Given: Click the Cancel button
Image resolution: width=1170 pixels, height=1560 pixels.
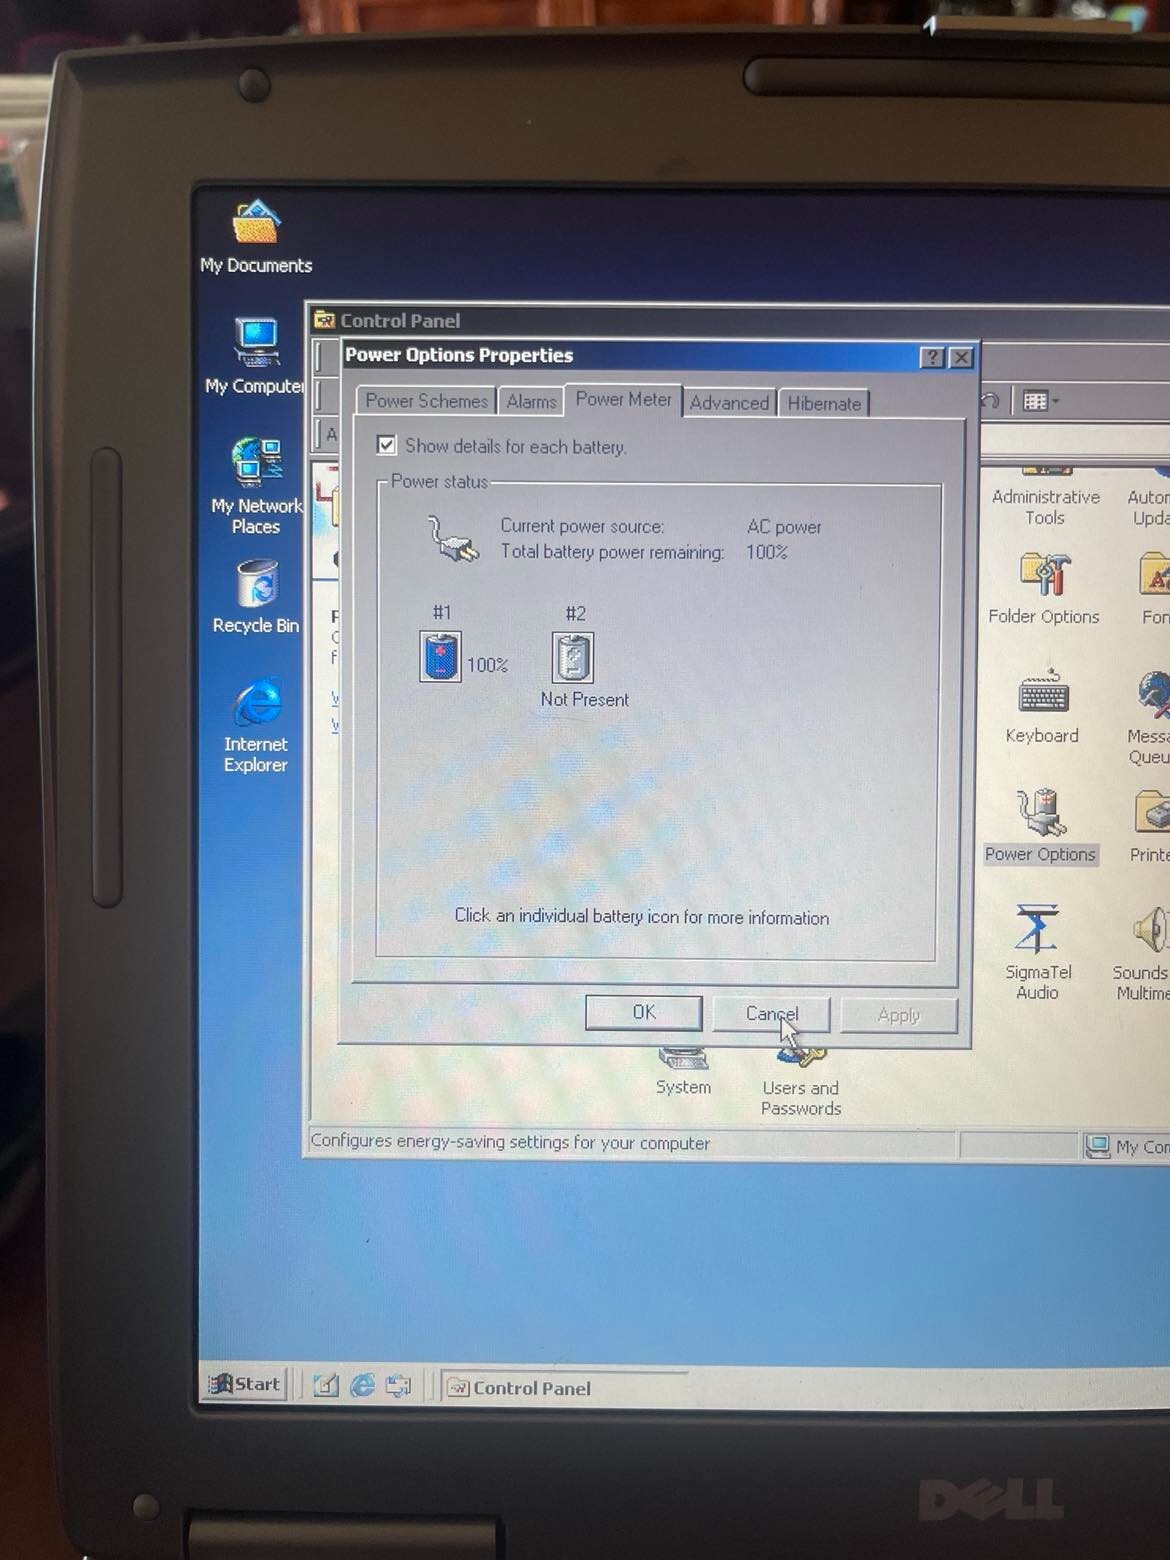Looking at the screenshot, I should coord(771,1014).
